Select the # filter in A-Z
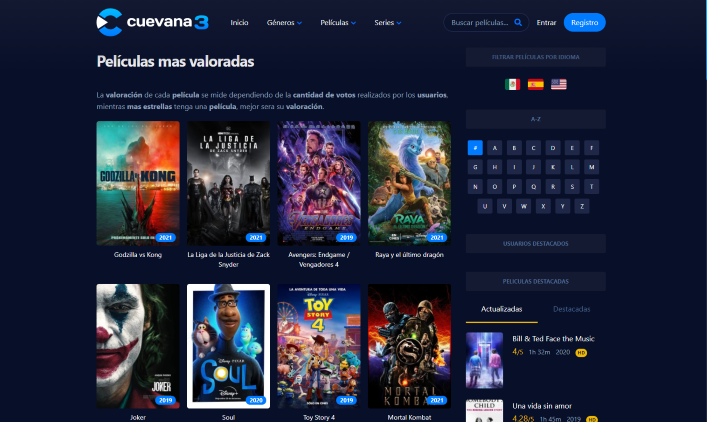This screenshot has width=707, height=422. pyautogui.click(x=475, y=148)
